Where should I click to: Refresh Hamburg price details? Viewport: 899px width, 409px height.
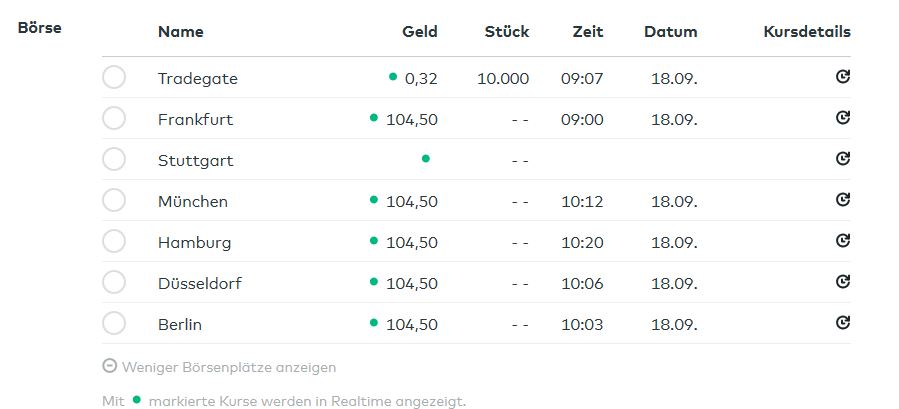coord(843,240)
